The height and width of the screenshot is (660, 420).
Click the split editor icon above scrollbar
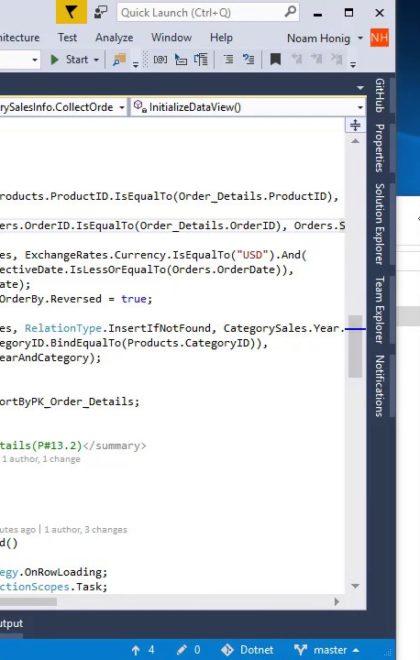tap(355, 125)
